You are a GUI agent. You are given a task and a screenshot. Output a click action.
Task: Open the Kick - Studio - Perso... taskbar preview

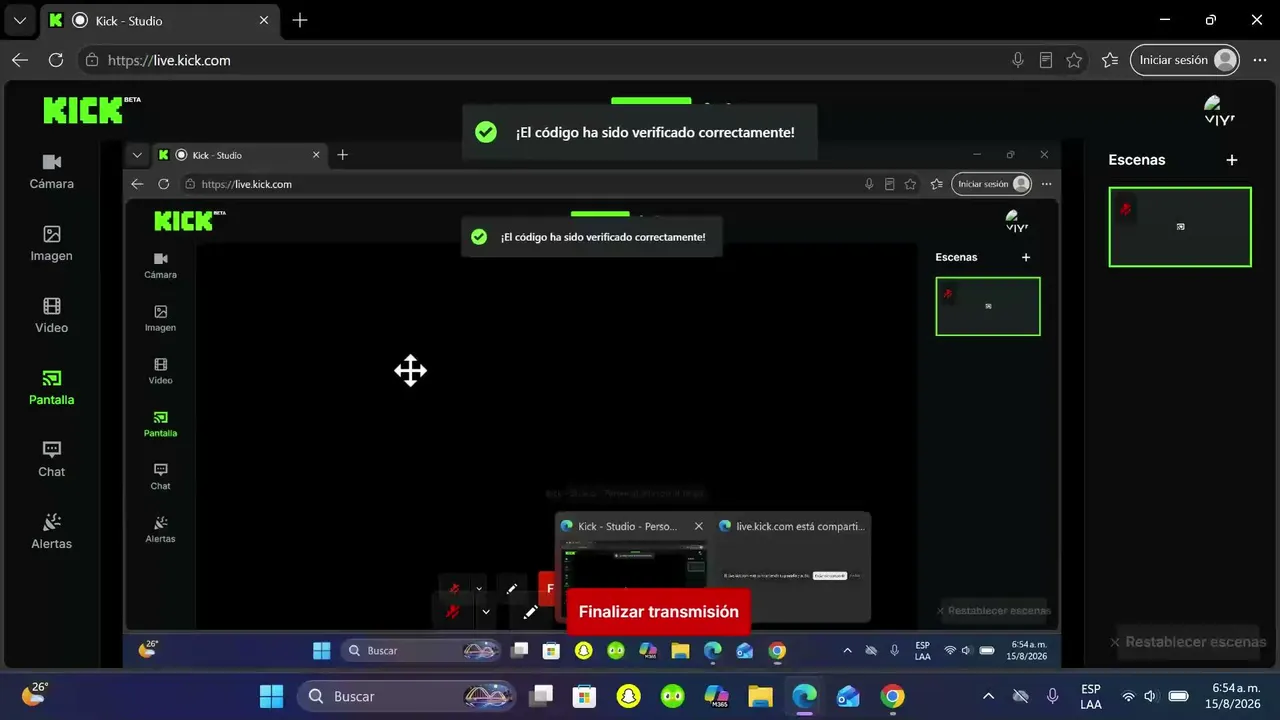click(x=633, y=569)
